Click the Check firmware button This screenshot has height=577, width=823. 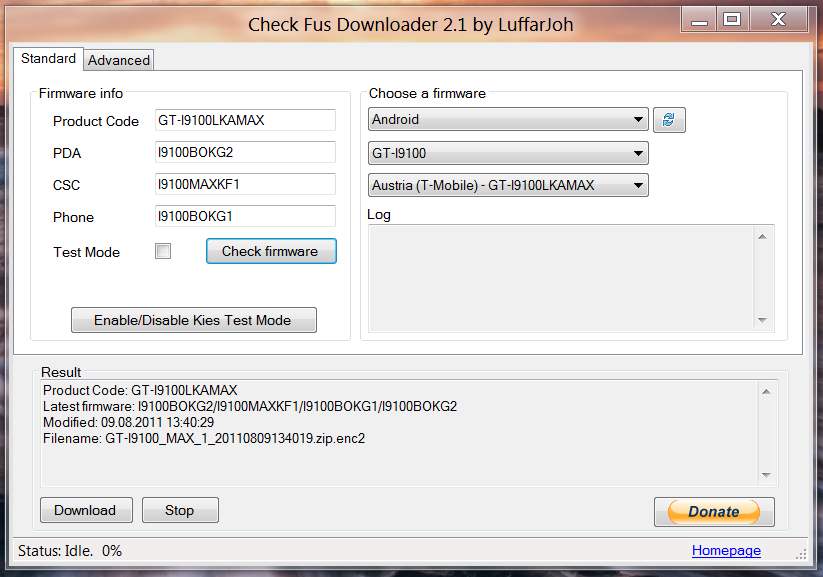(271, 251)
